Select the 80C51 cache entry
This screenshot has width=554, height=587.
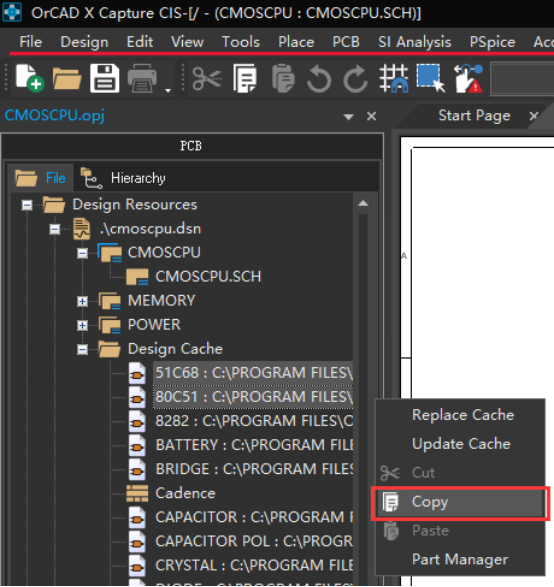tap(253, 397)
